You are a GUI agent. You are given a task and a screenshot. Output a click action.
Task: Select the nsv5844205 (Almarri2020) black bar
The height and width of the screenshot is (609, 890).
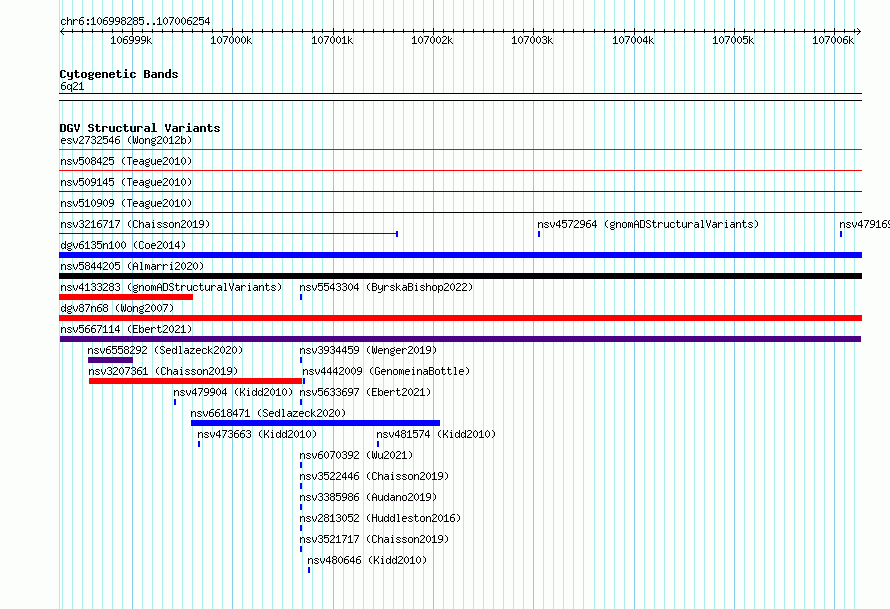(x=460, y=276)
